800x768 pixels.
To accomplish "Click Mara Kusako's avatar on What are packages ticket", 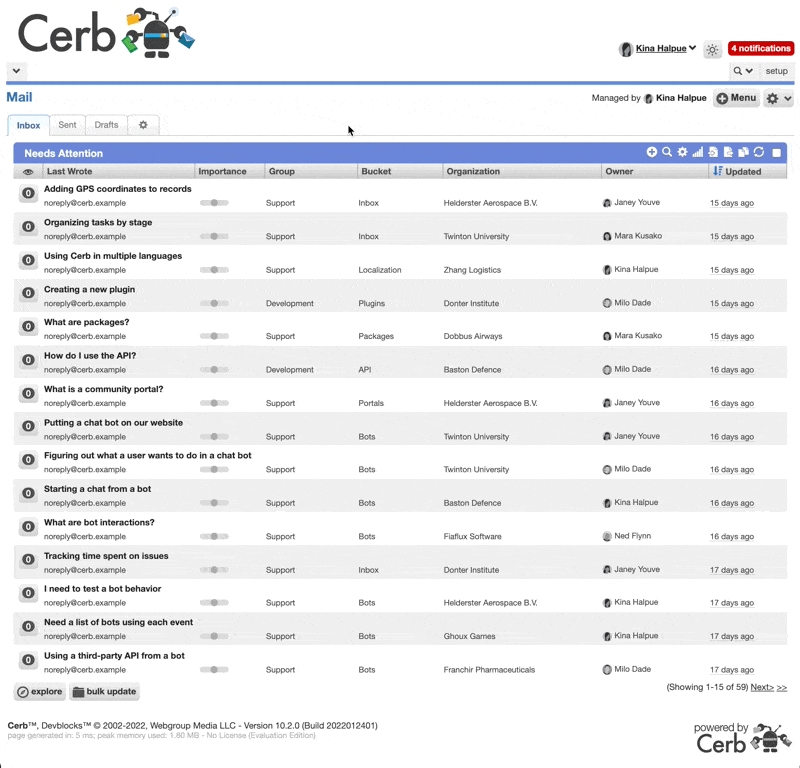I will pyautogui.click(x=607, y=336).
